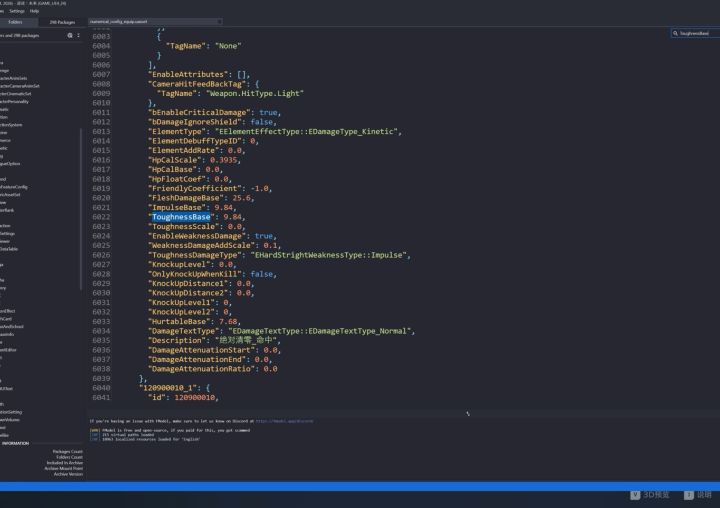
Task: Click the 说明 button label
Action: 704,495
